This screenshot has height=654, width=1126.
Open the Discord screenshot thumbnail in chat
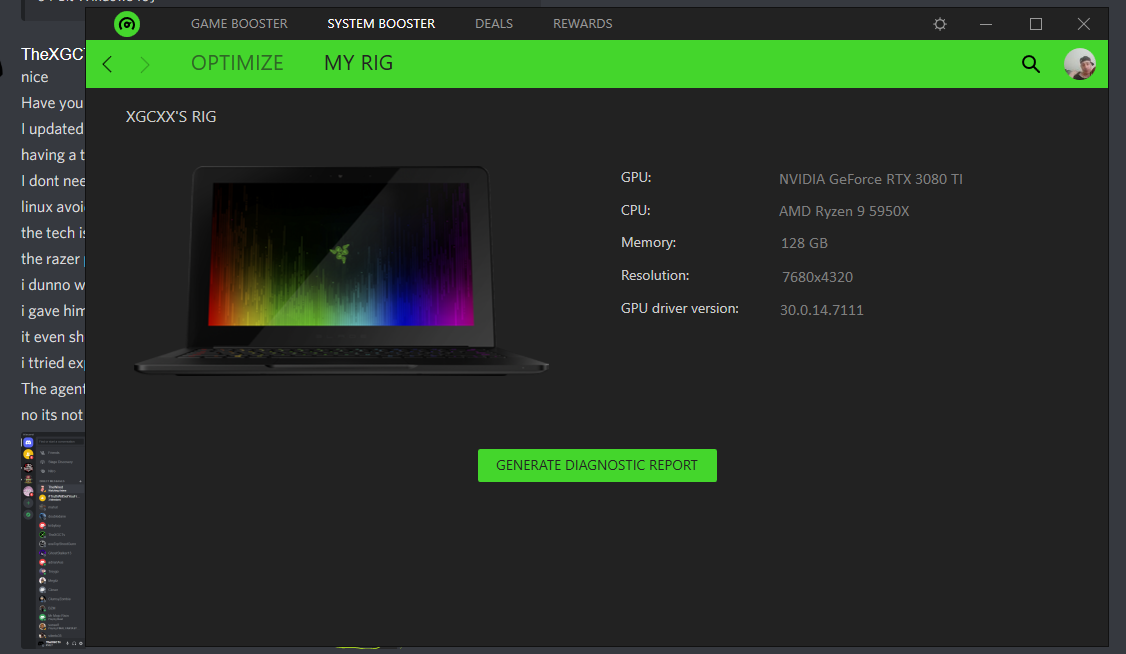[53, 540]
